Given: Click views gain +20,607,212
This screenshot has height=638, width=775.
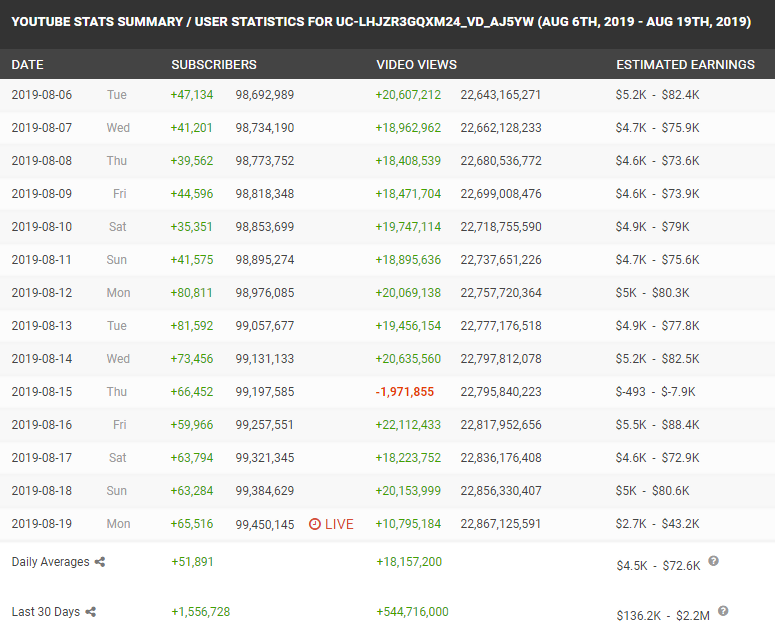Looking at the screenshot, I should (408, 95).
